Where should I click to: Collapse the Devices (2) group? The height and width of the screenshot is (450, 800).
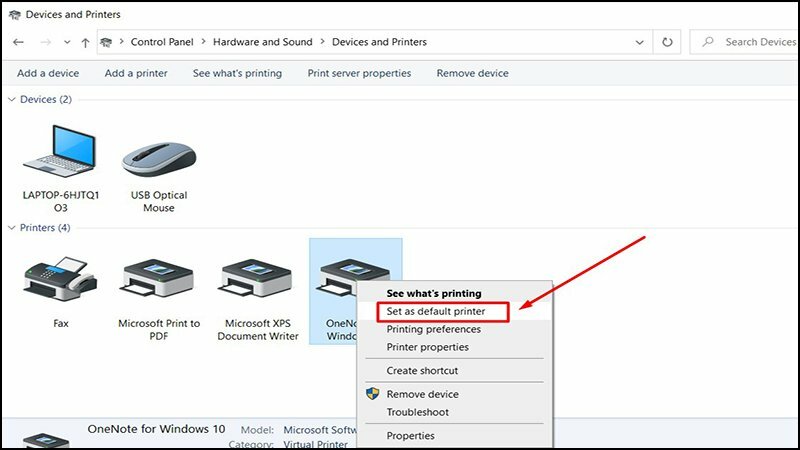[11, 99]
